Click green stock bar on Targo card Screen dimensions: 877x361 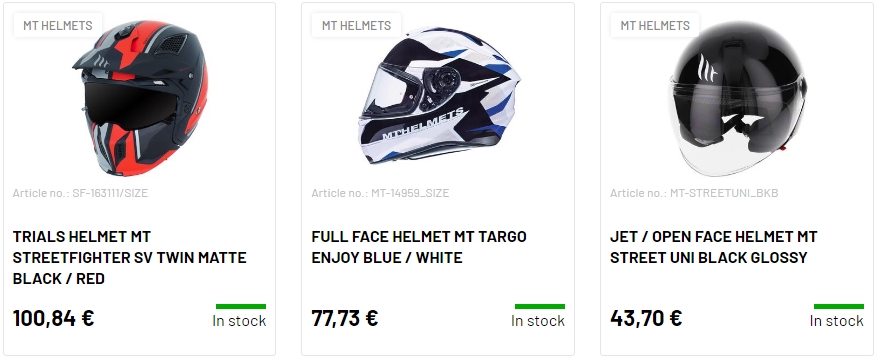[x=540, y=306]
